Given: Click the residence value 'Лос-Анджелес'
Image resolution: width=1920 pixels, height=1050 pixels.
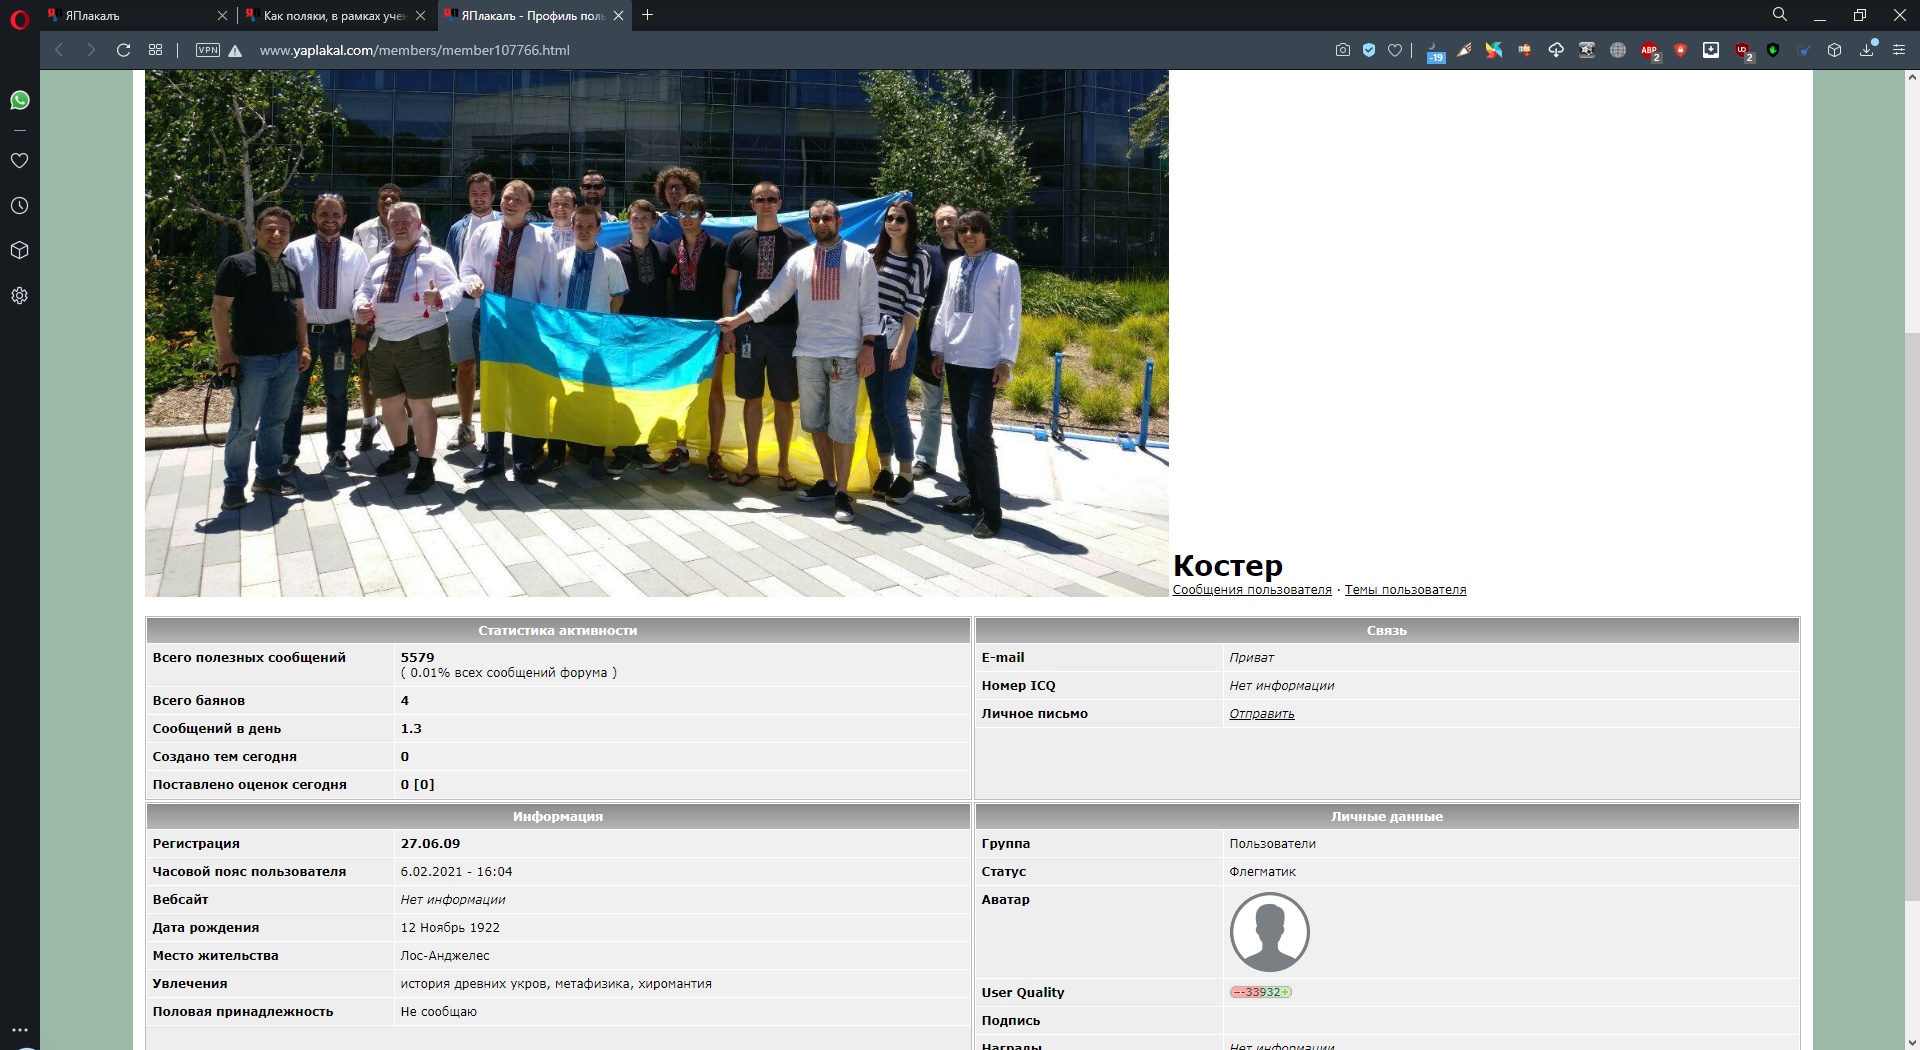Looking at the screenshot, I should click(x=445, y=956).
